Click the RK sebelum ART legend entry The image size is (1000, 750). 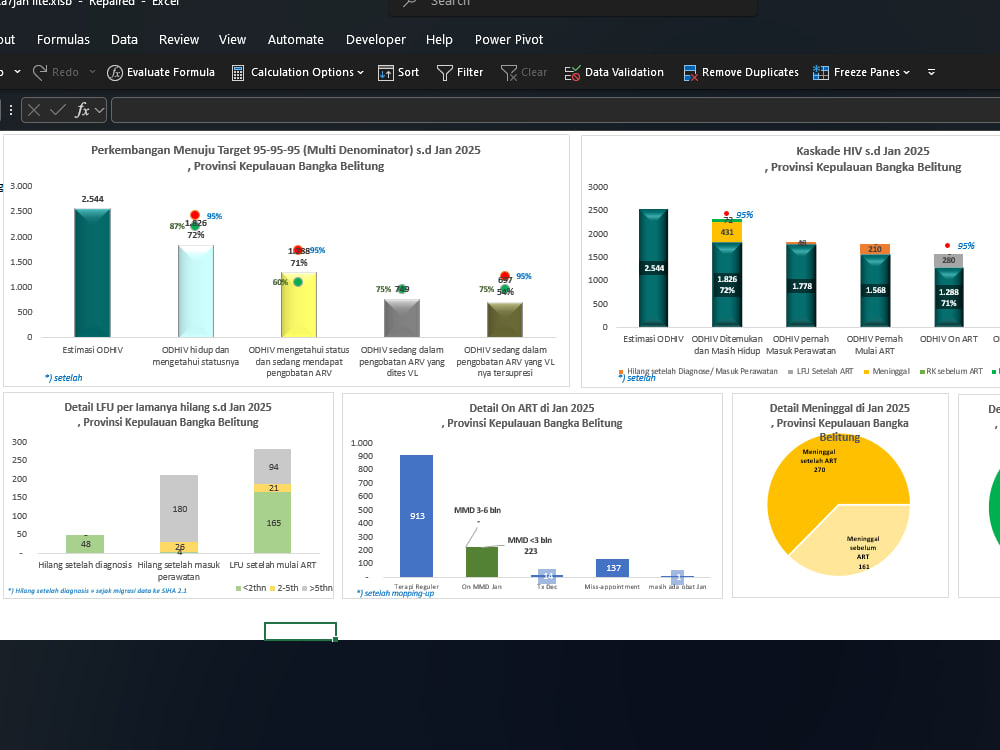[951, 371]
